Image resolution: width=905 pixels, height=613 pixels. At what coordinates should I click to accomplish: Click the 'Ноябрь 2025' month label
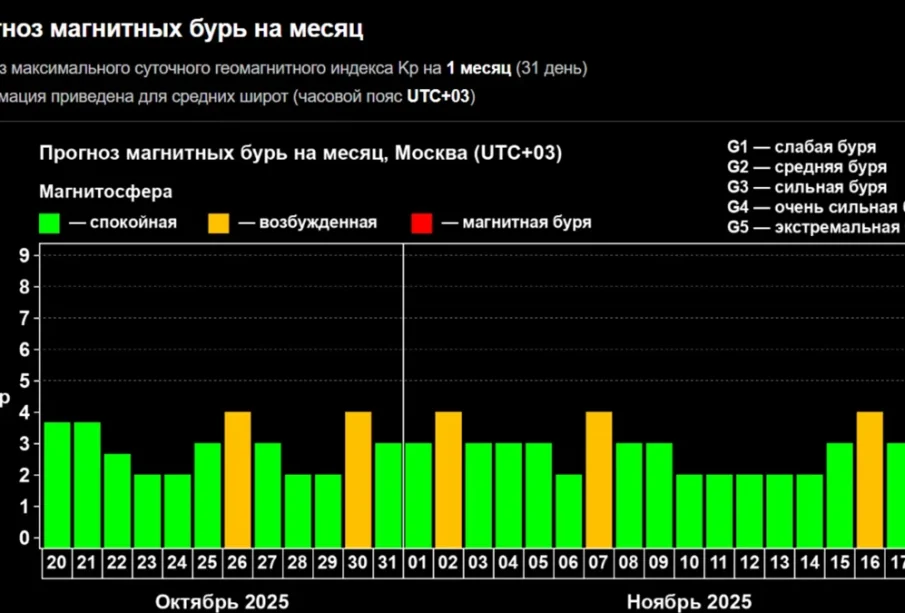[689, 601]
